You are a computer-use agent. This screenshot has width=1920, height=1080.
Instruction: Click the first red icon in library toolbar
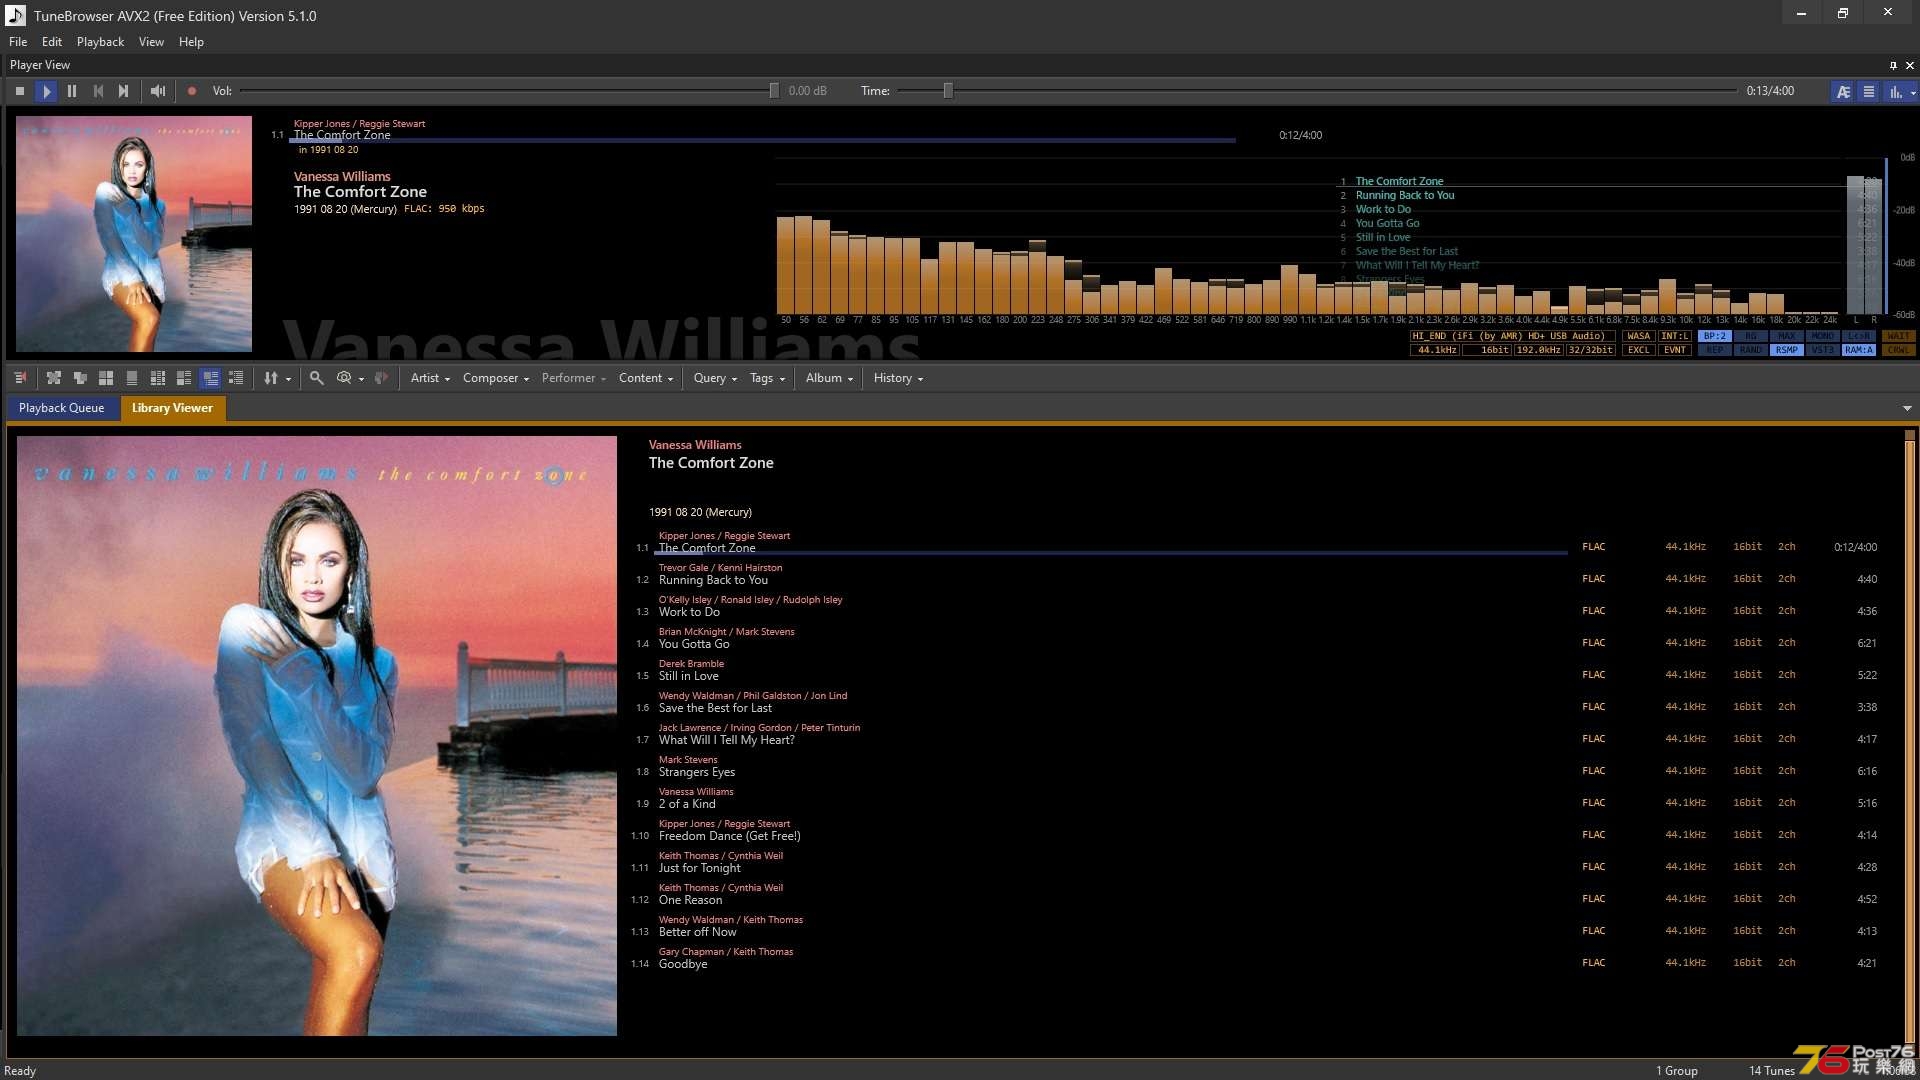[20, 378]
